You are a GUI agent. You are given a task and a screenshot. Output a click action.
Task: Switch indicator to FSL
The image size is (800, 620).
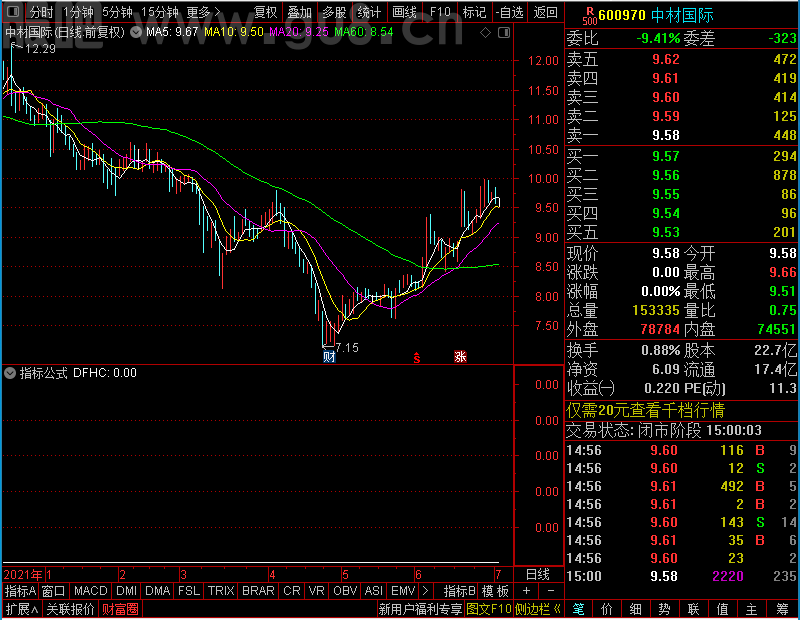click(189, 591)
